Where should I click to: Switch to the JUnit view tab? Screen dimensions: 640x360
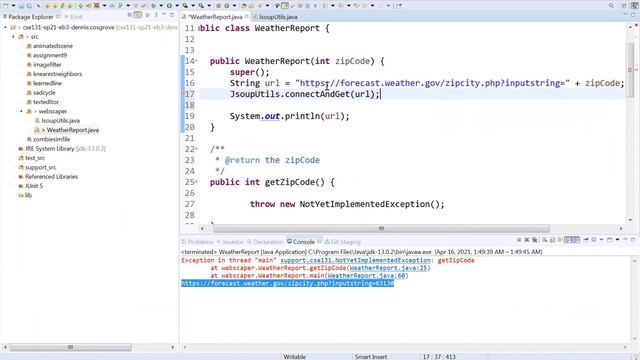point(73,17)
